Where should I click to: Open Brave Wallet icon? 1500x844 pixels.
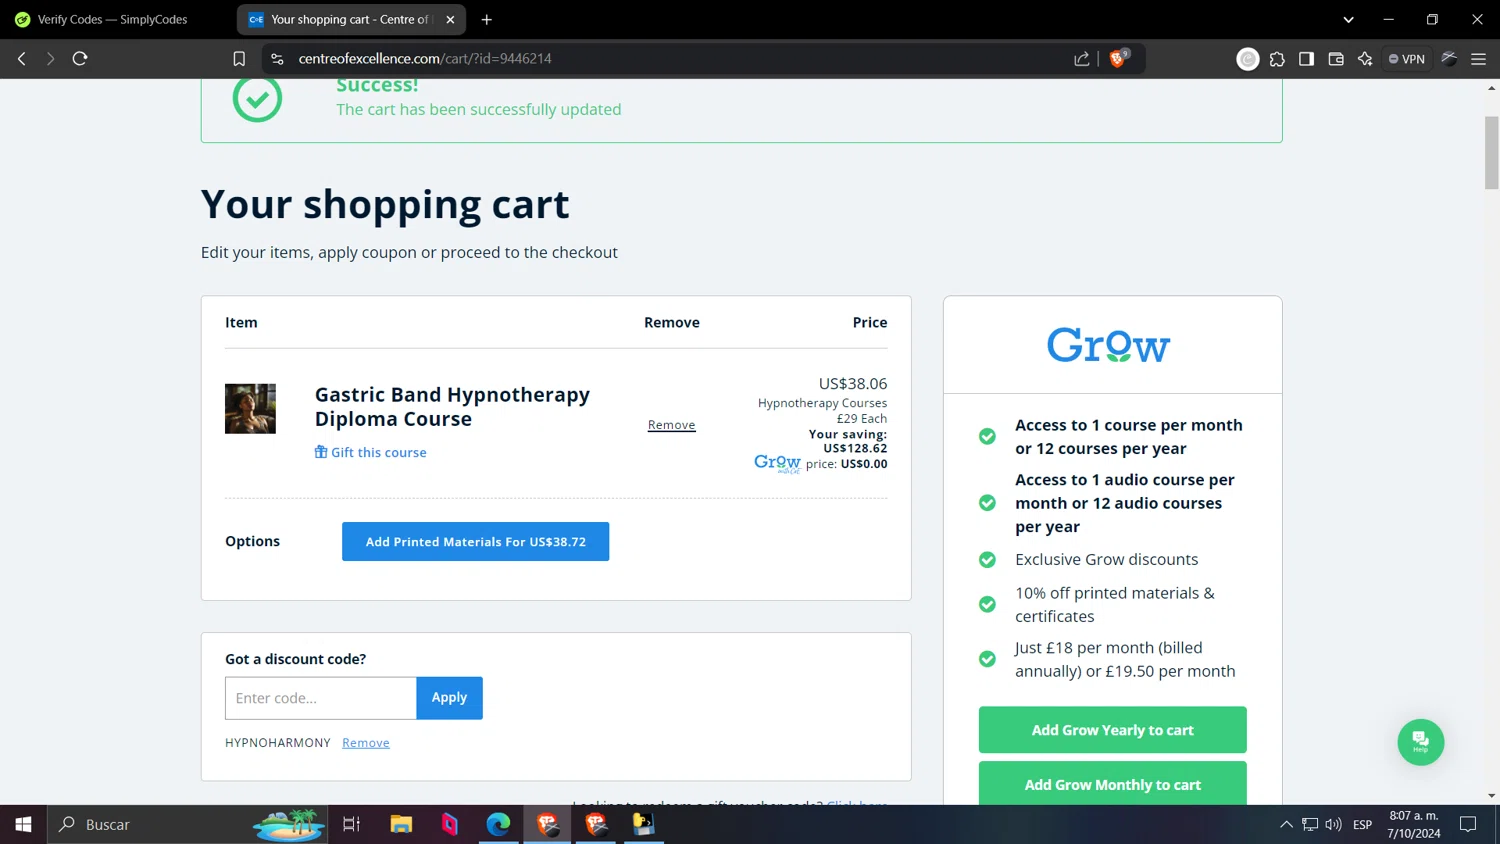tap(1336, 59)
